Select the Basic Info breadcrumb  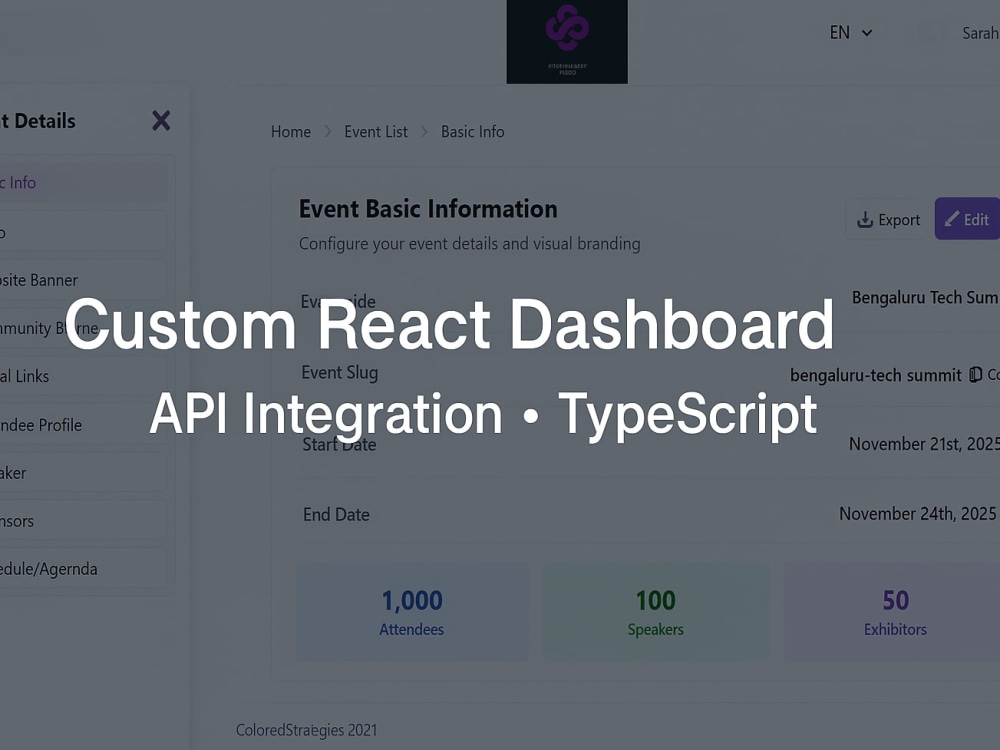tap(473, 132)
